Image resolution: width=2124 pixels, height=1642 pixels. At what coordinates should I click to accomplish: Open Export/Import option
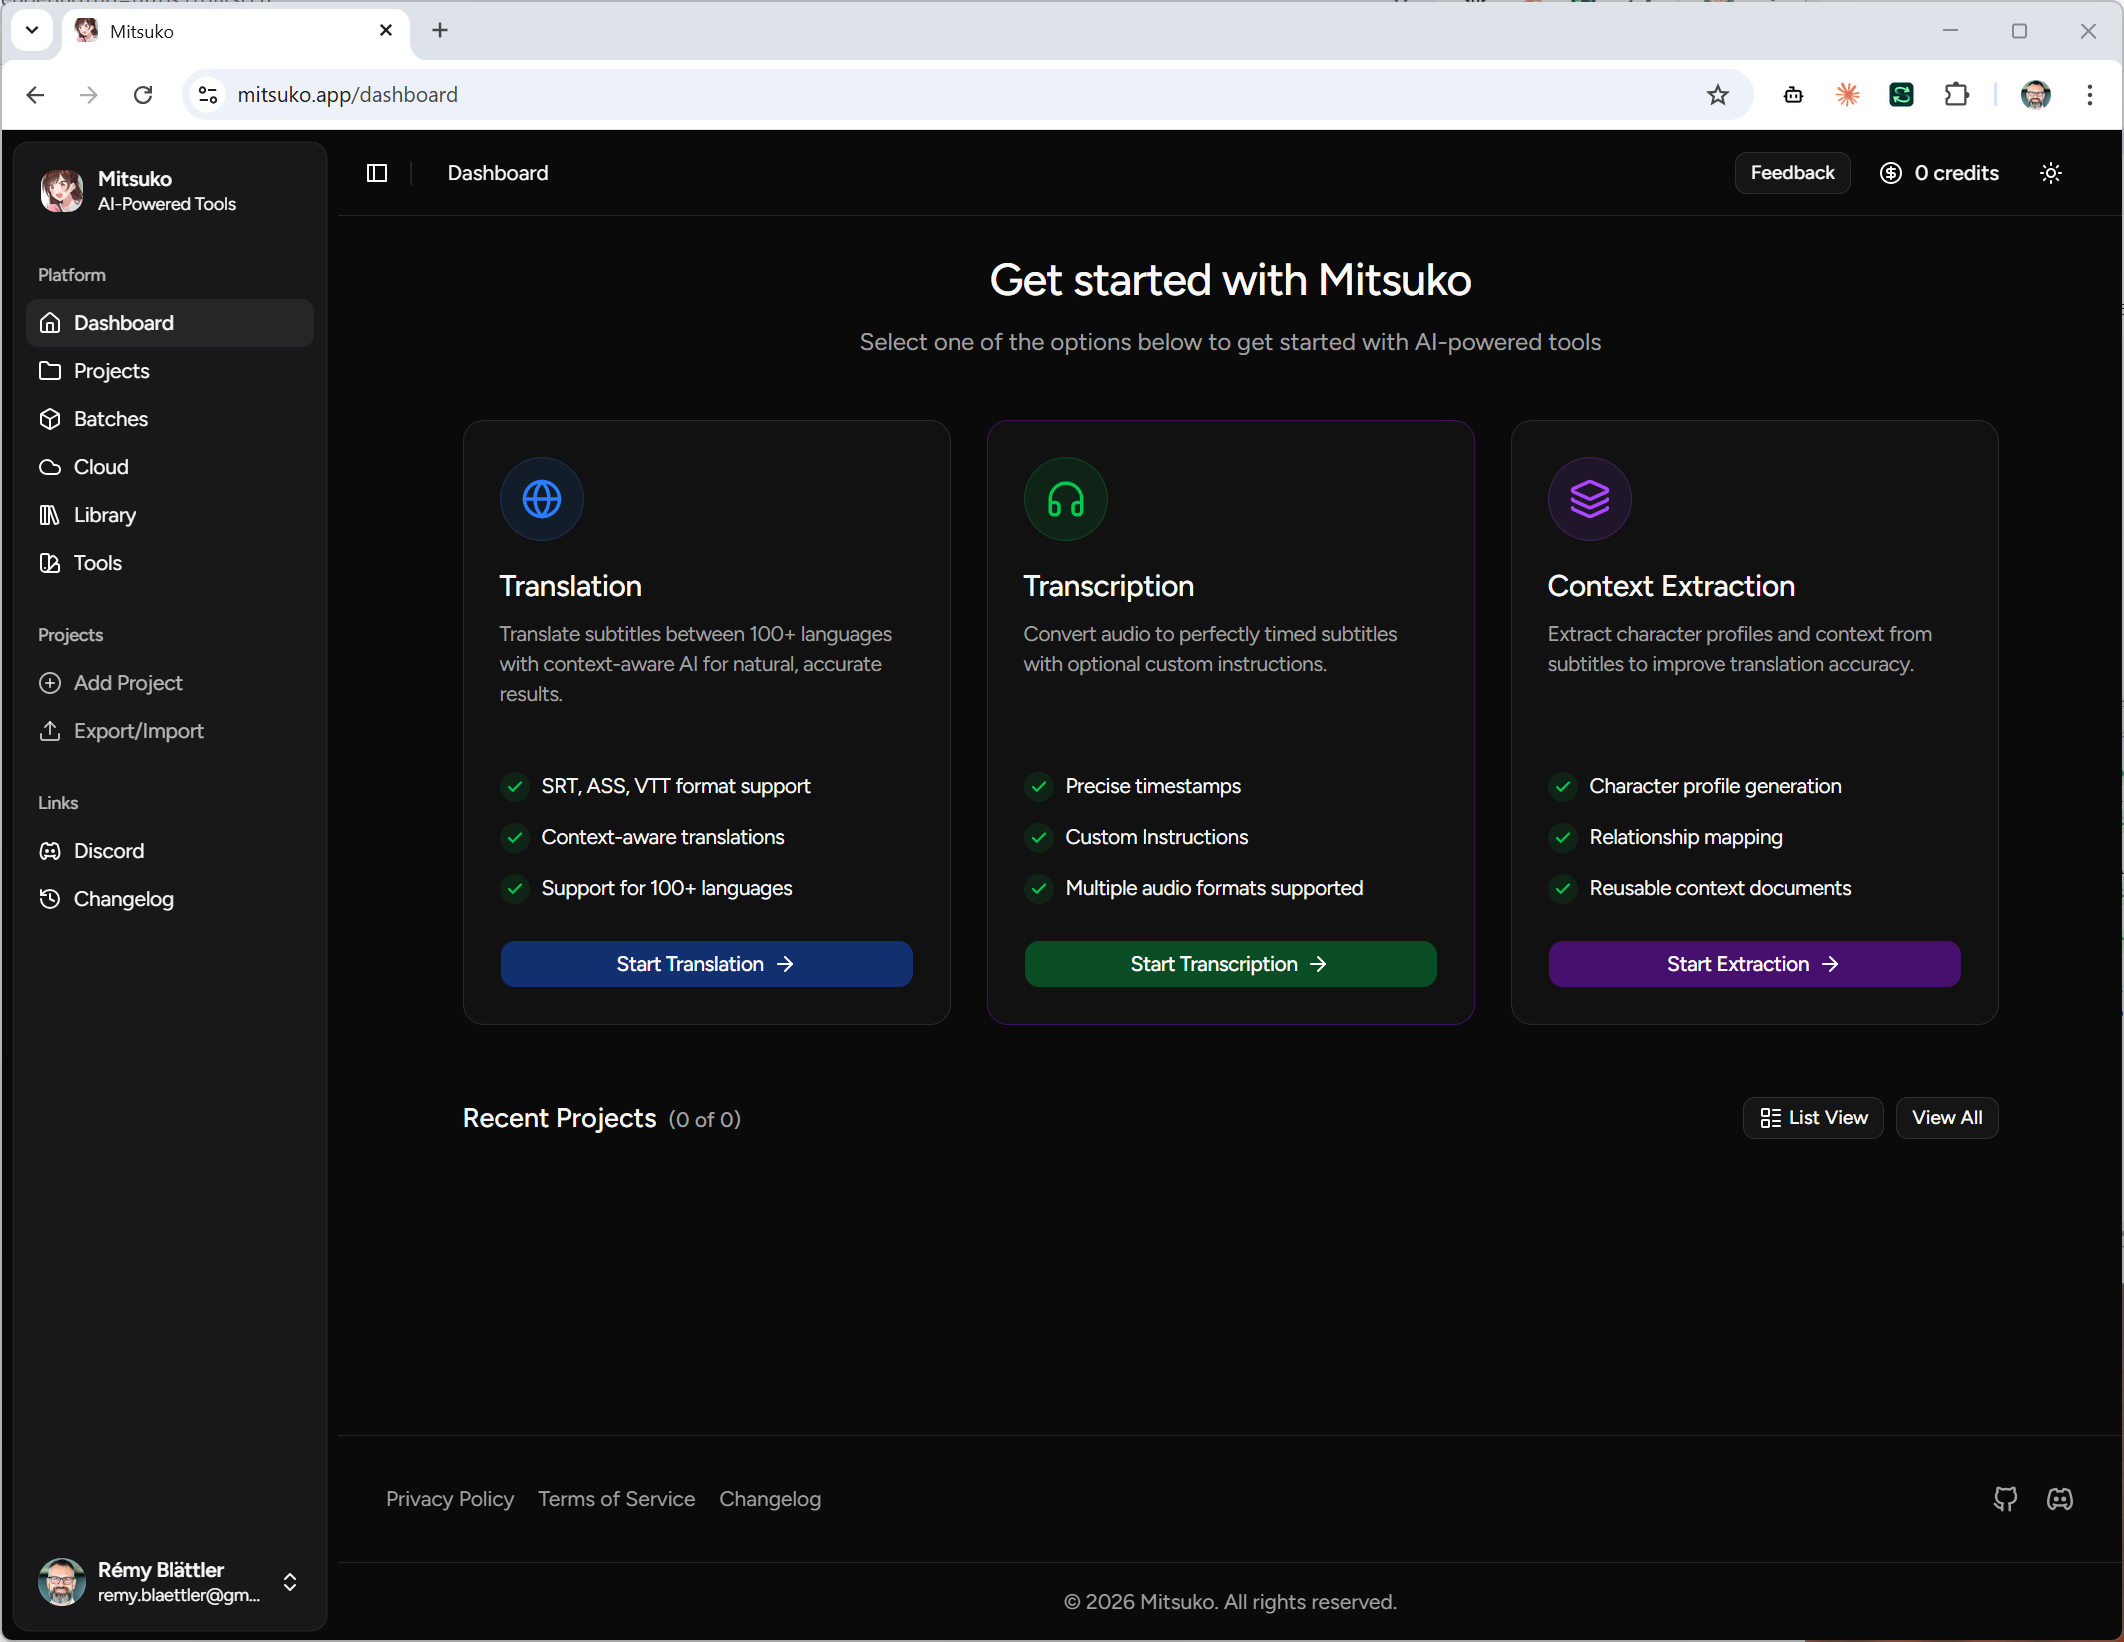[170, 731]
